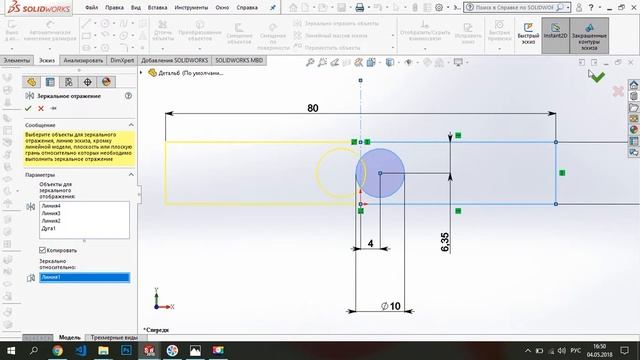Click the pushpin icon in PropertyManager

[53, 108]
